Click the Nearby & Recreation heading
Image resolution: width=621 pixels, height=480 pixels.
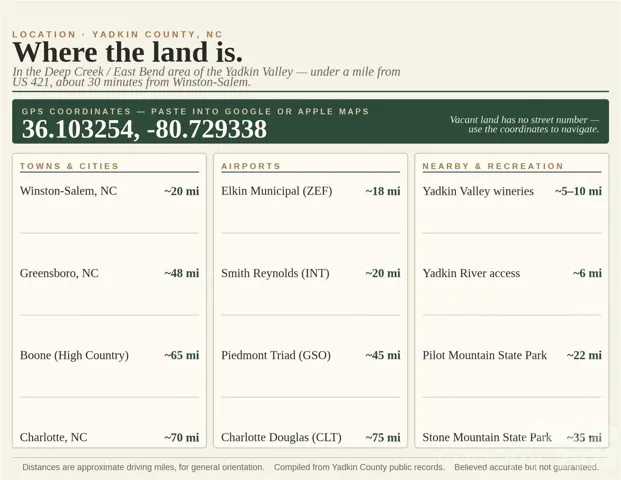click(493, 166)
